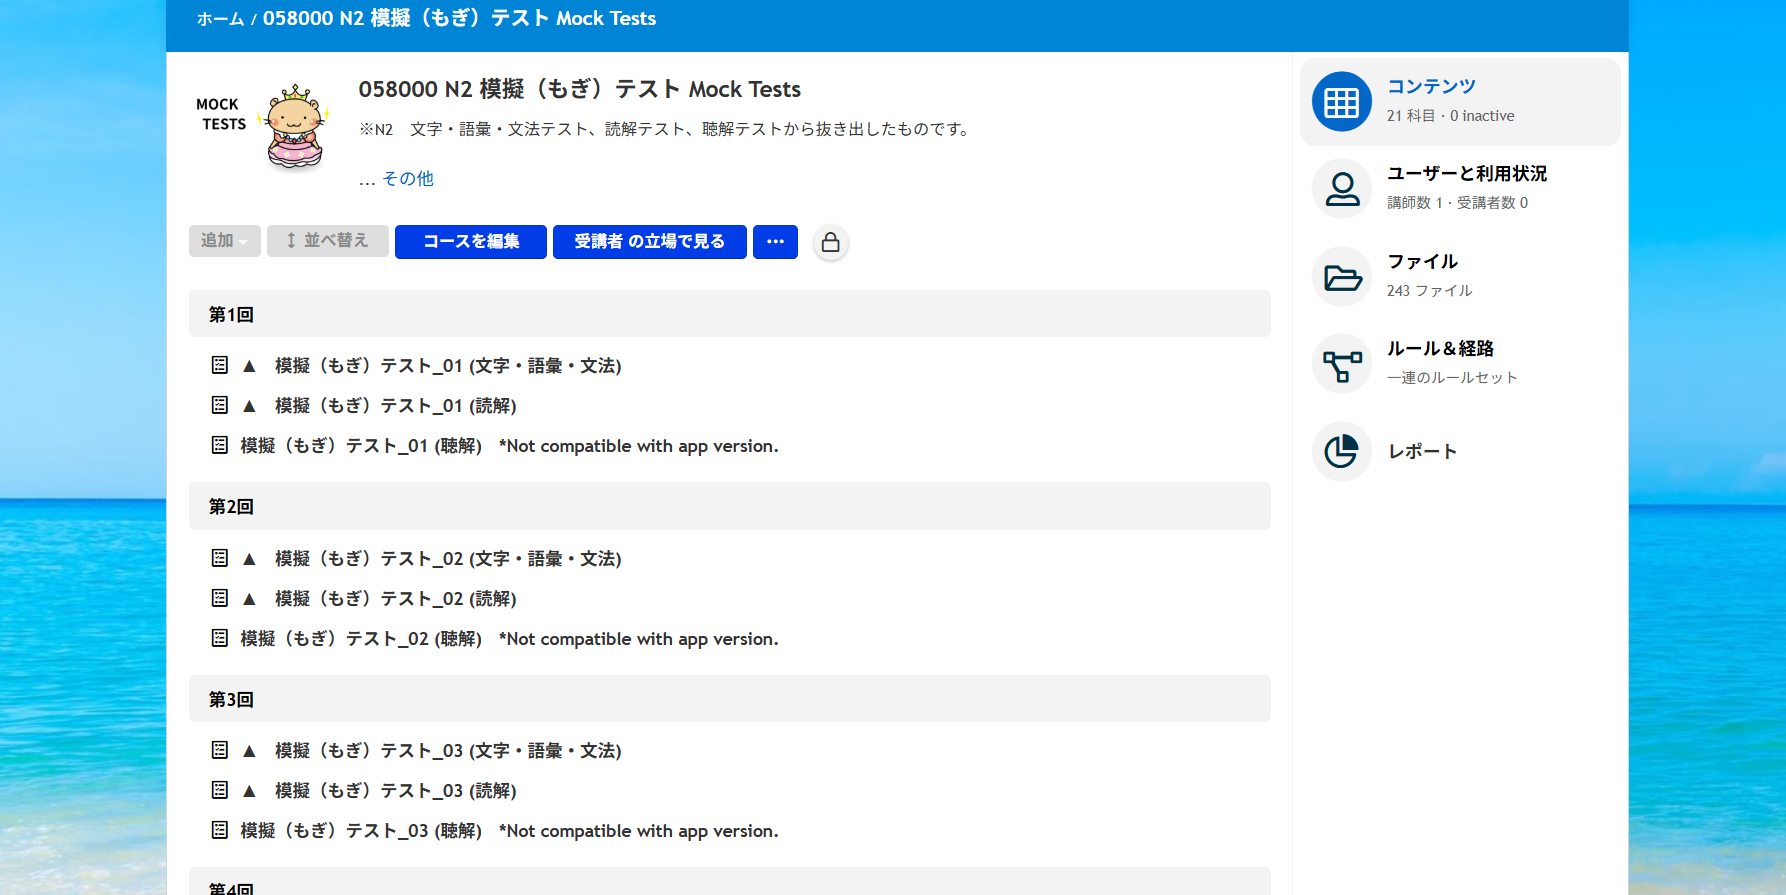Expand description with その他 link
The height and width of the screenshot is (895, 1786).
pos(408,179)
